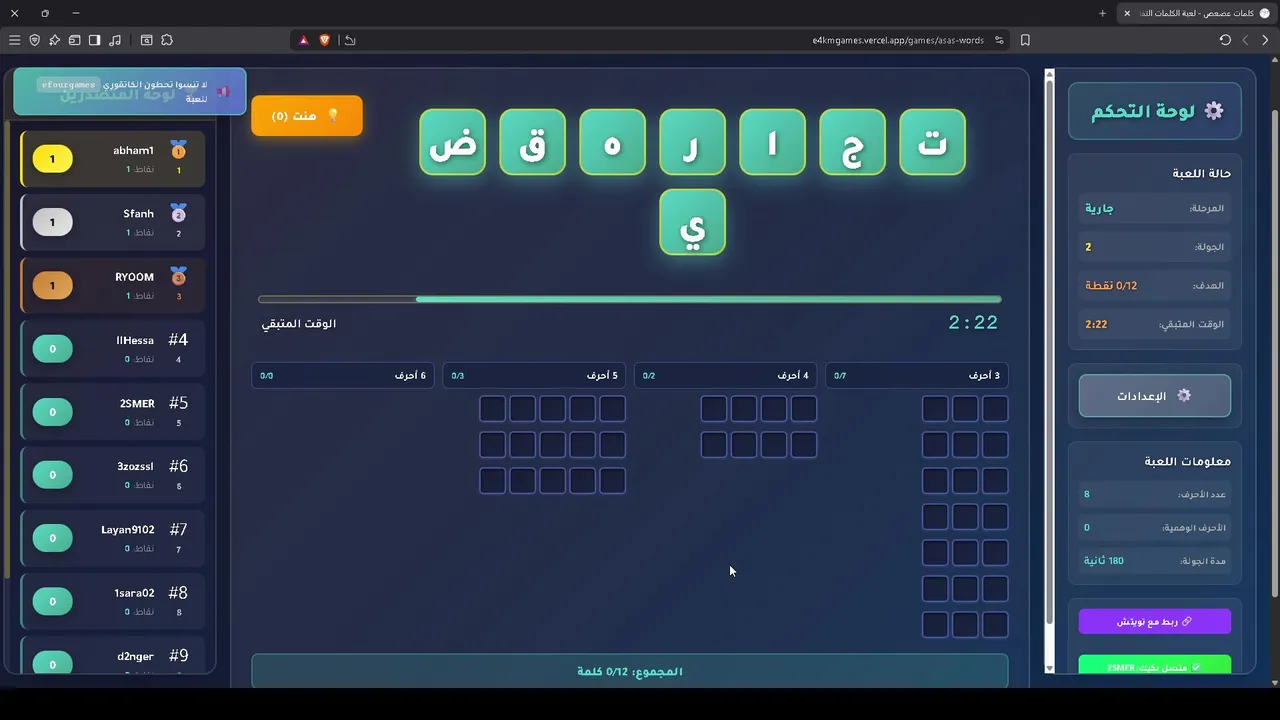The height and width of the screenshot is (720, 1280).
Task: Open site settings tune icon
Action: click(x=998, y=40)
